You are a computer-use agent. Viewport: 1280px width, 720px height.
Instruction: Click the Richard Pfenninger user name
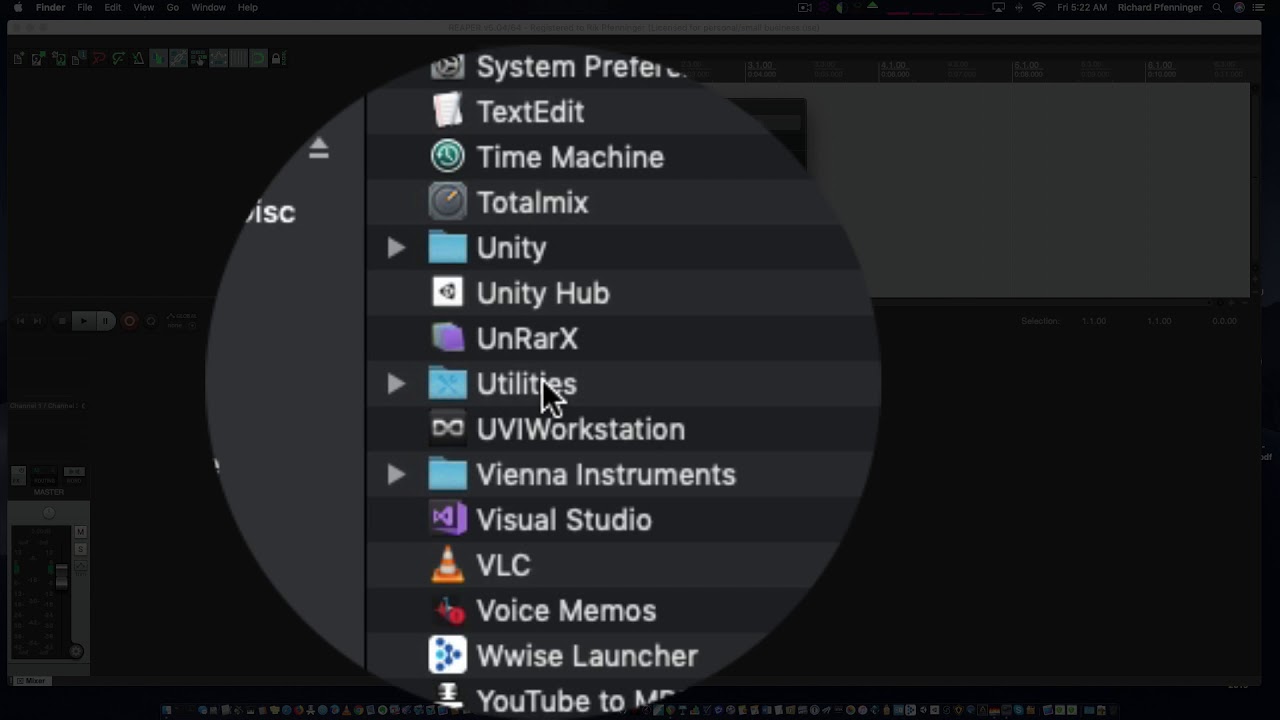(x=1160, y=7)
